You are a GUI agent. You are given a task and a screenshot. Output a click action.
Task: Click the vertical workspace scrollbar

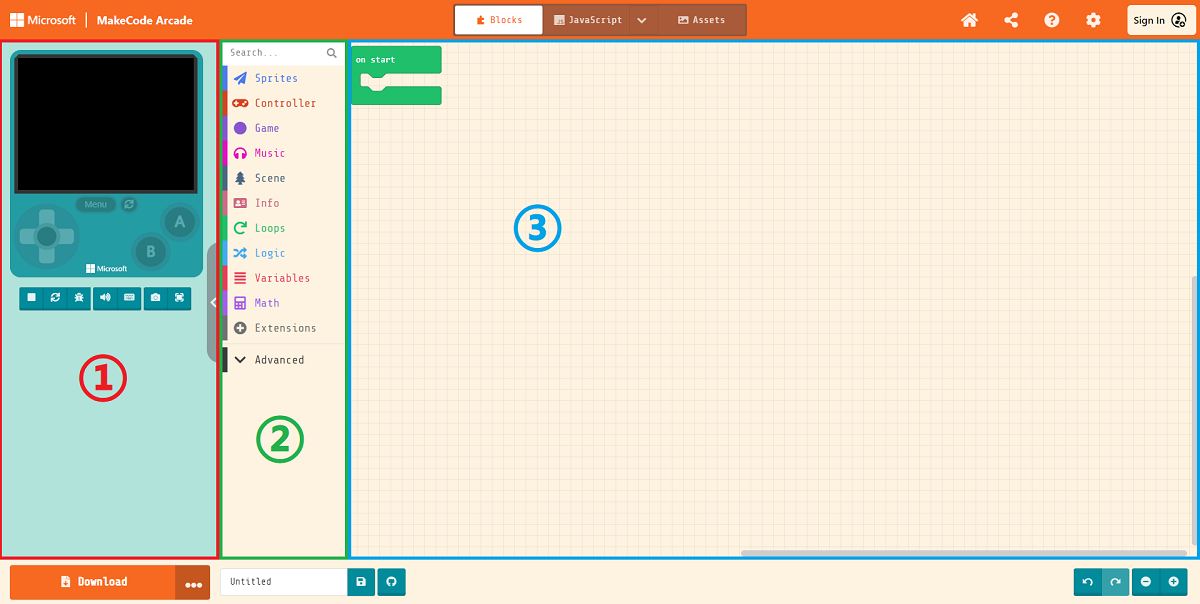point(1195,410)
